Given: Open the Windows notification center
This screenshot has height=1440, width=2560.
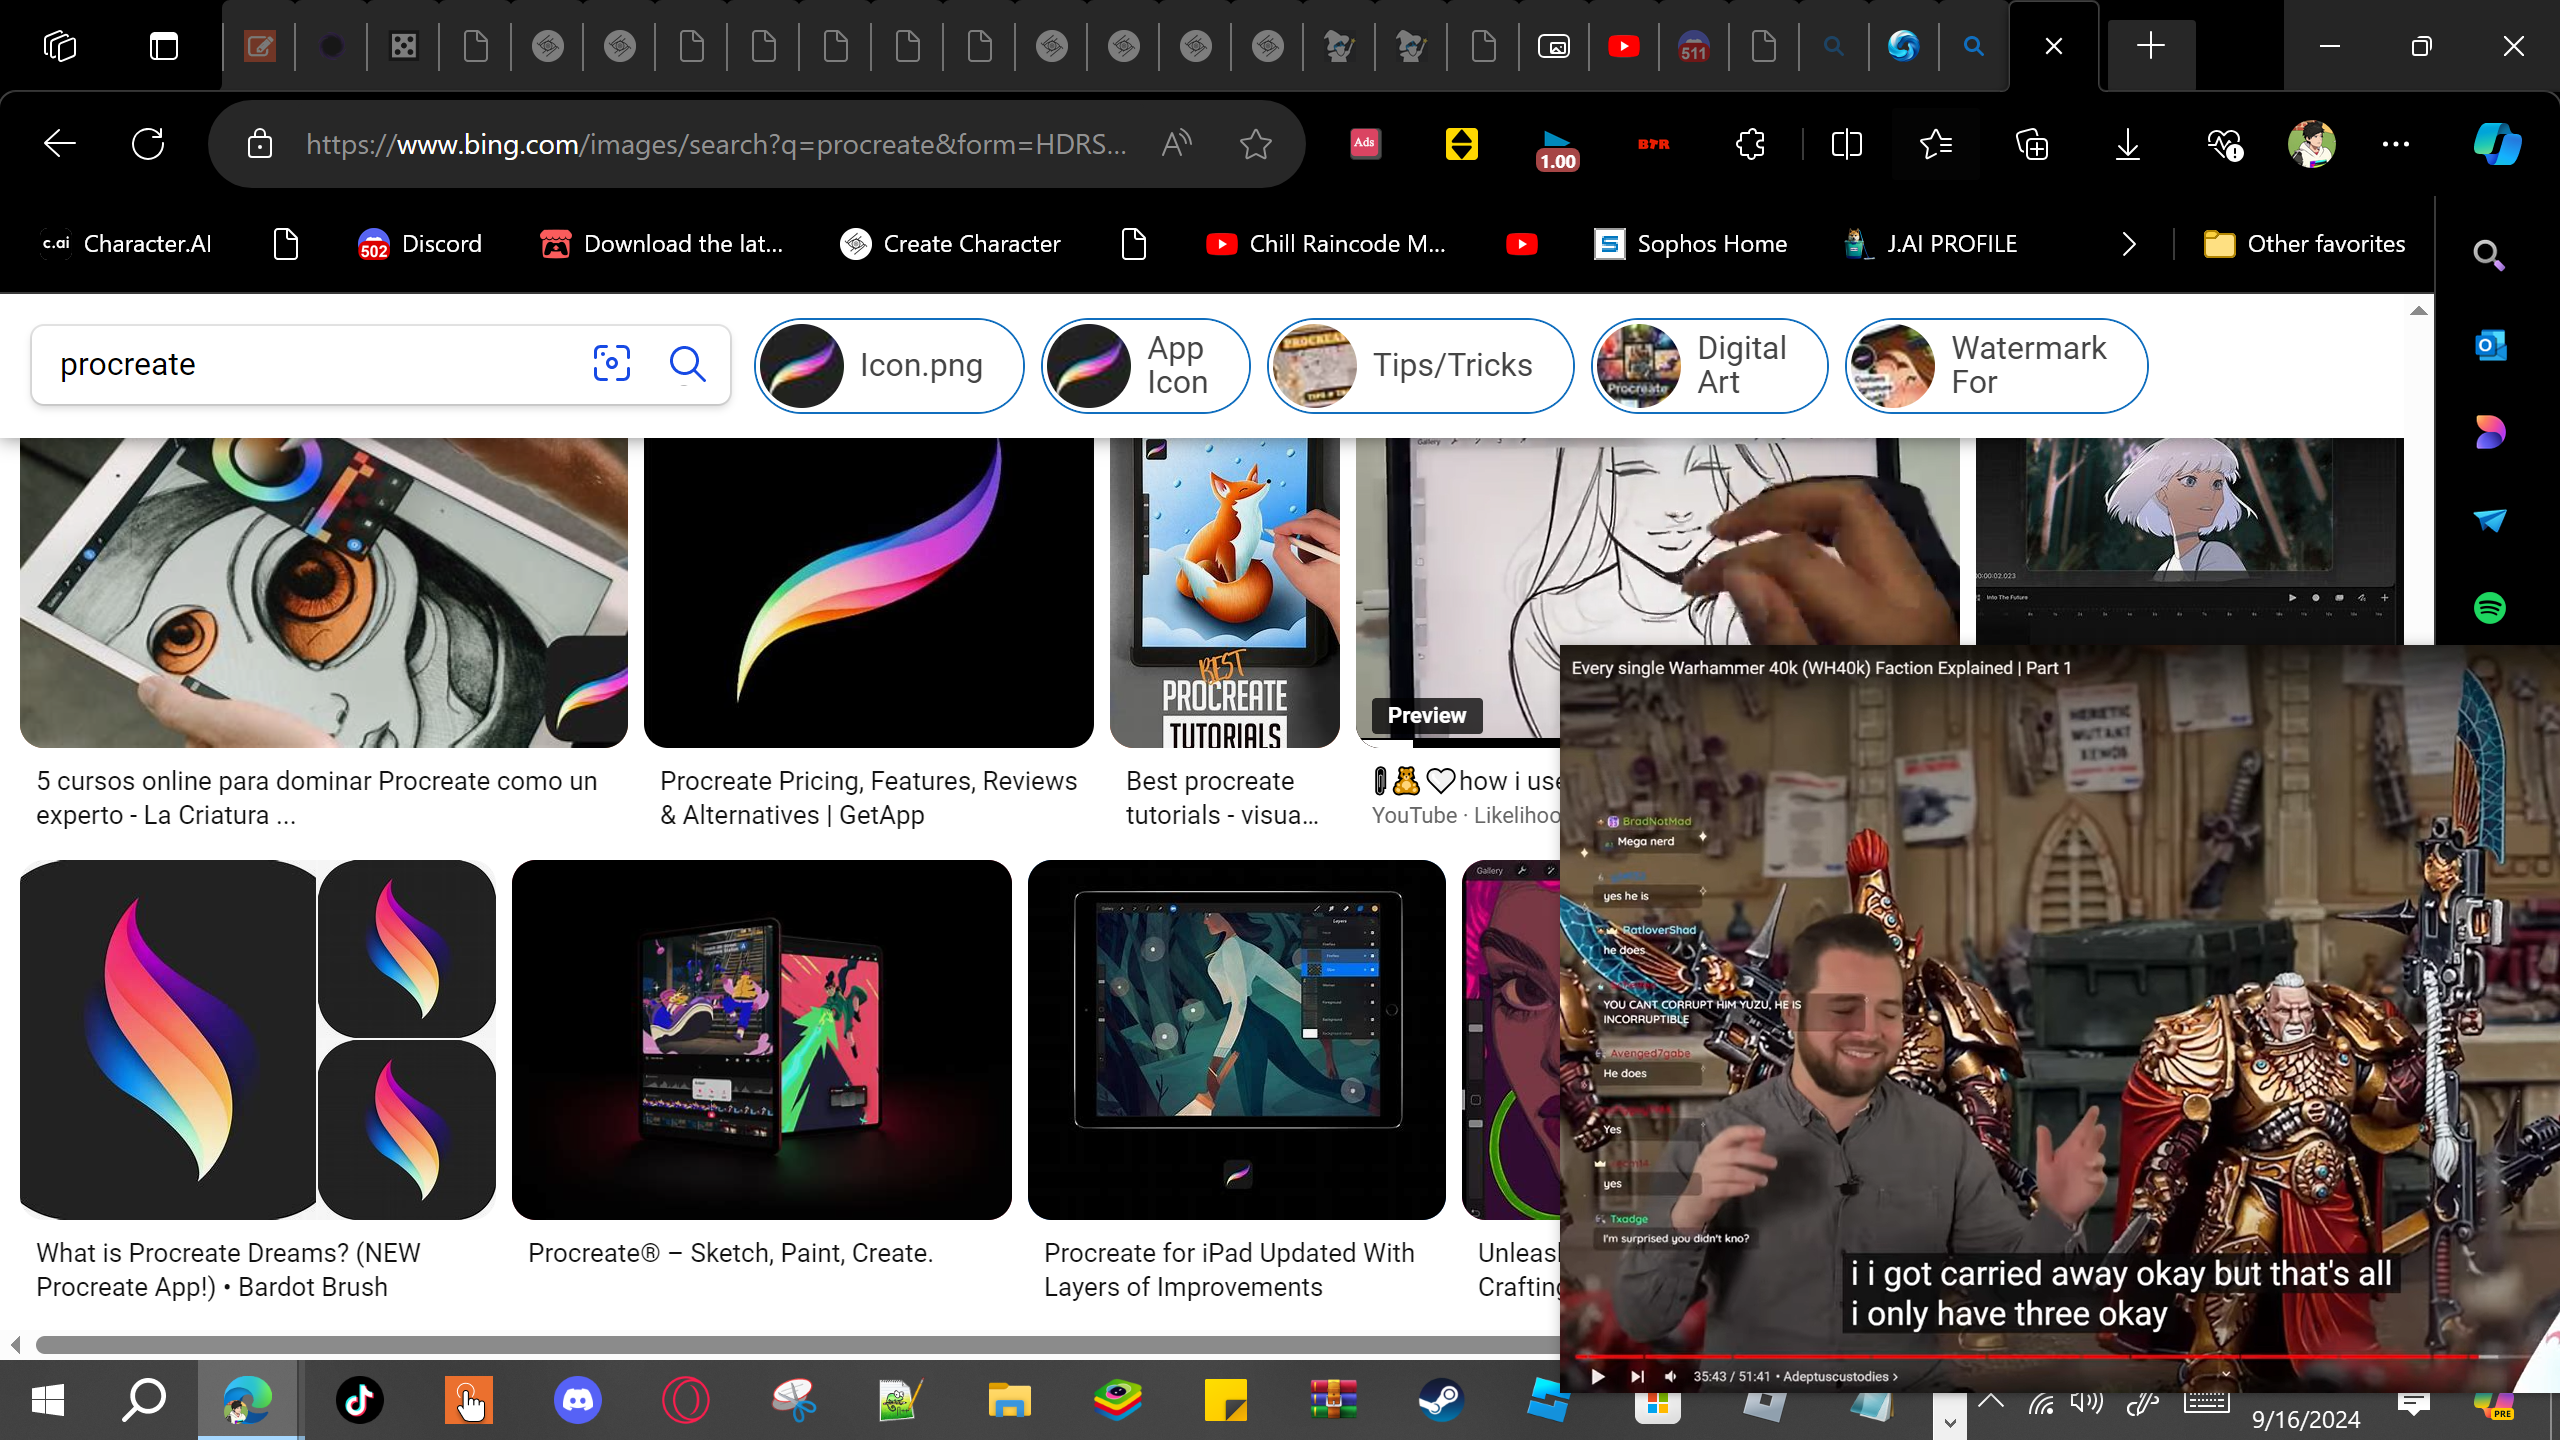Looking at the screenshot, I should point(2414,1404).
